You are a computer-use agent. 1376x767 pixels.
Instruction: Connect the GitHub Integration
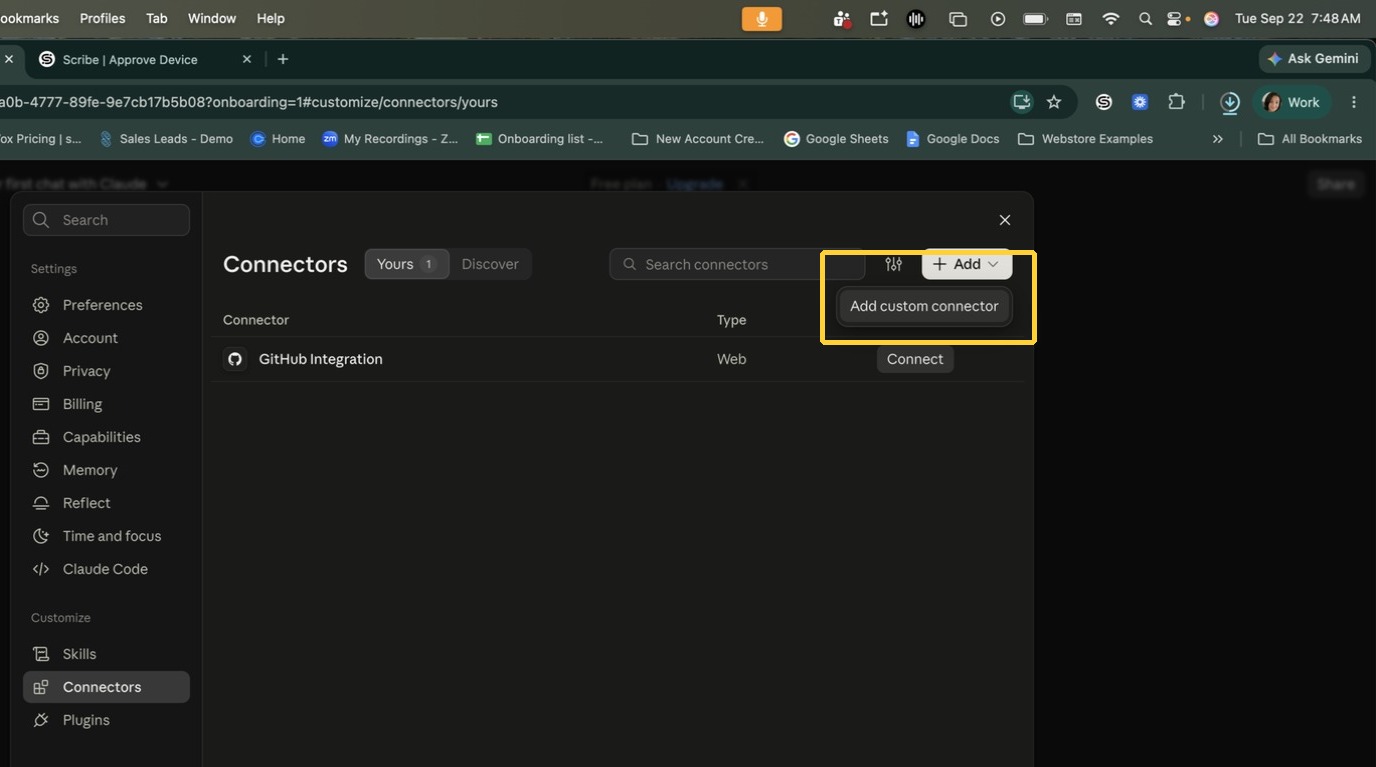click(915, 359)
